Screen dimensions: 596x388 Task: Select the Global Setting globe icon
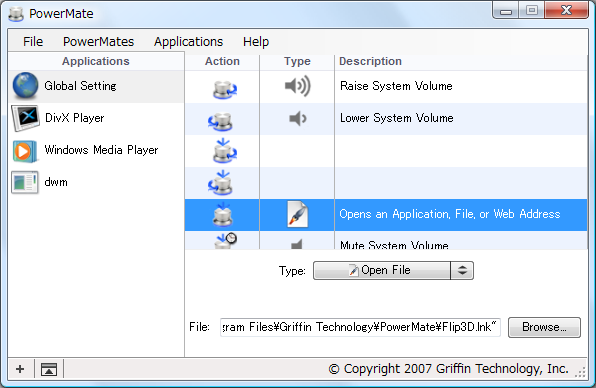coord(25,86)
